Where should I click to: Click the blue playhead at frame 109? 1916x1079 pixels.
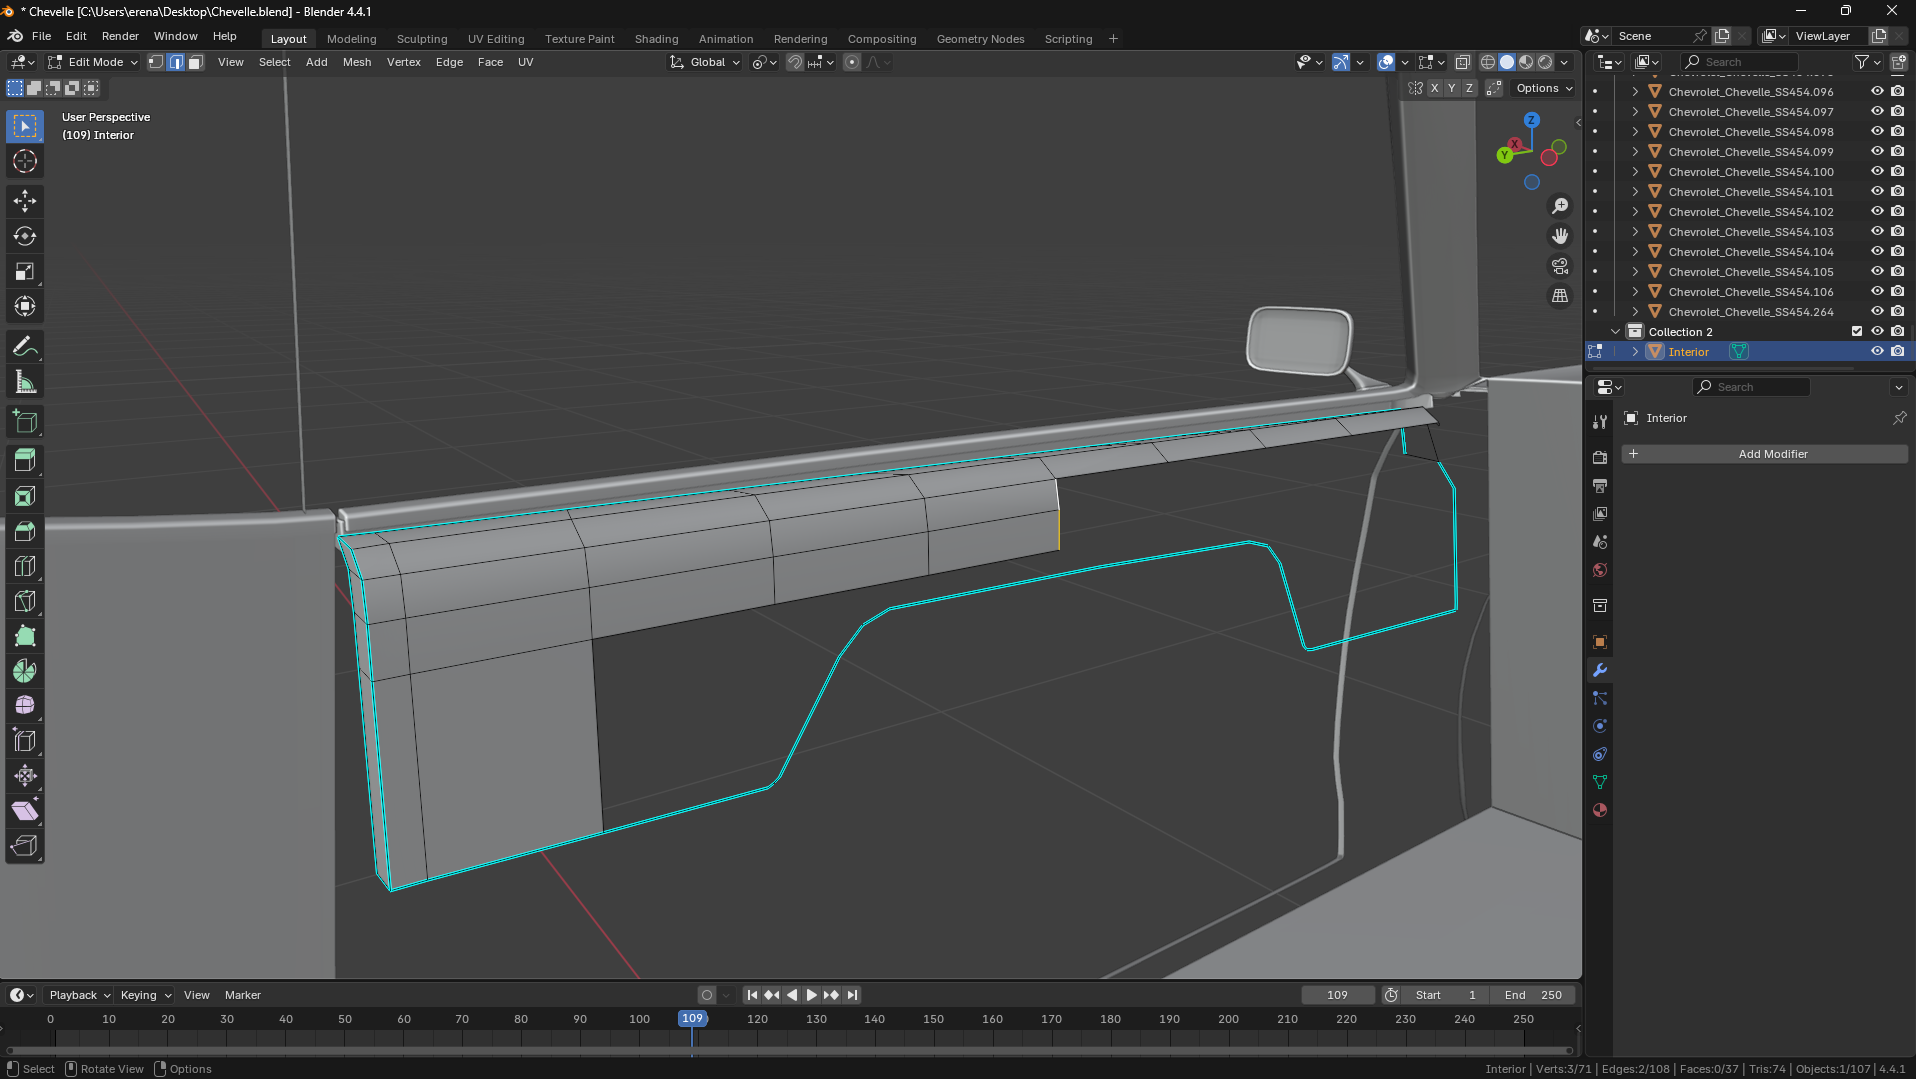pyautogui.click(x=692, y=1018)
